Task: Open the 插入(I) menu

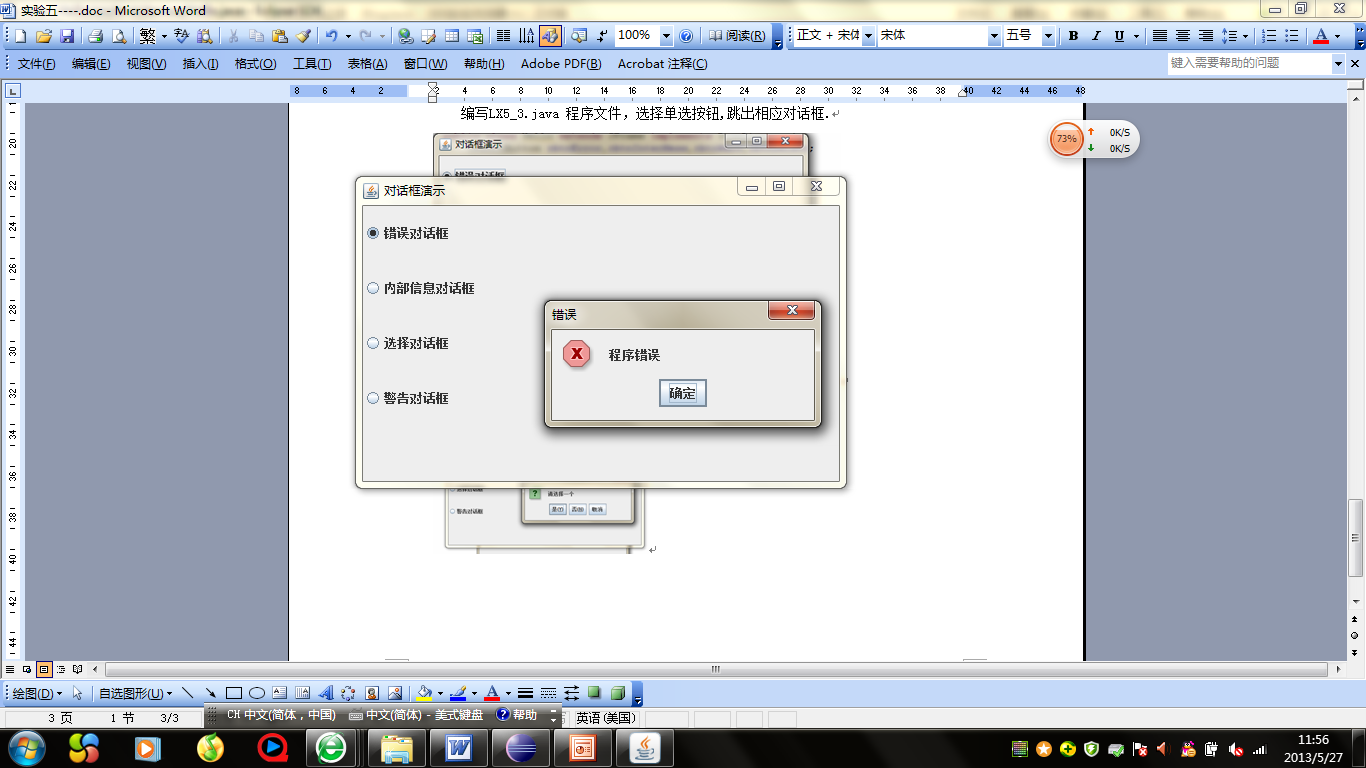Action: 200,64
